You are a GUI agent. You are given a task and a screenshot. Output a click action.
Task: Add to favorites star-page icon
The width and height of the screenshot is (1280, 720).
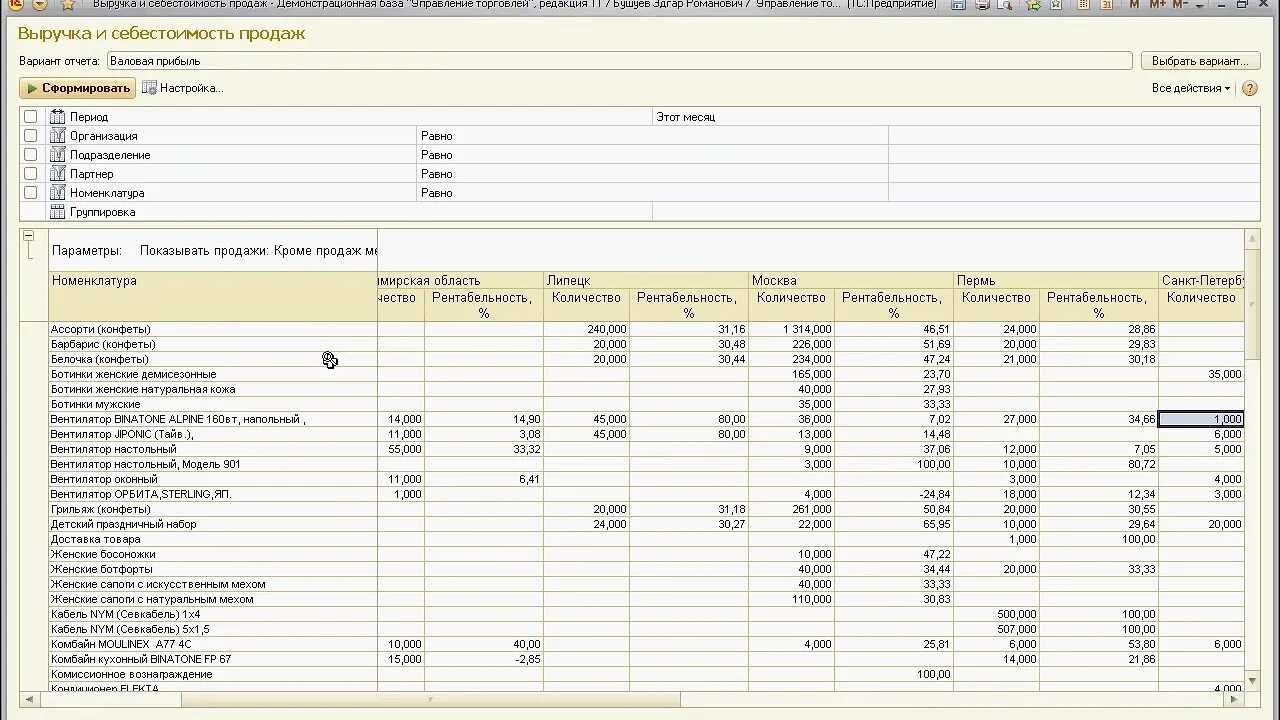coord(1057,5)
